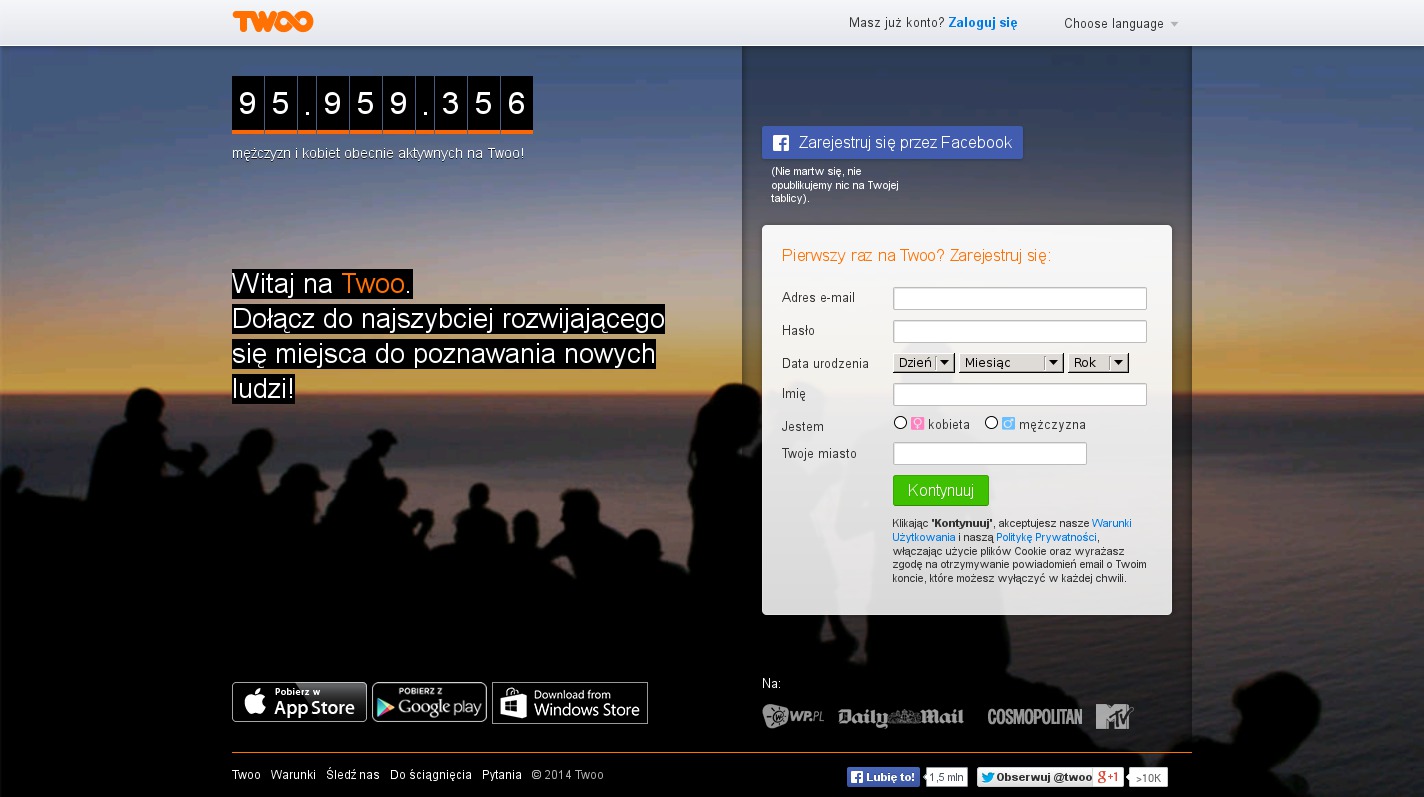Click the MTV press logo
1424x797 pixels.
point(1114,716)
